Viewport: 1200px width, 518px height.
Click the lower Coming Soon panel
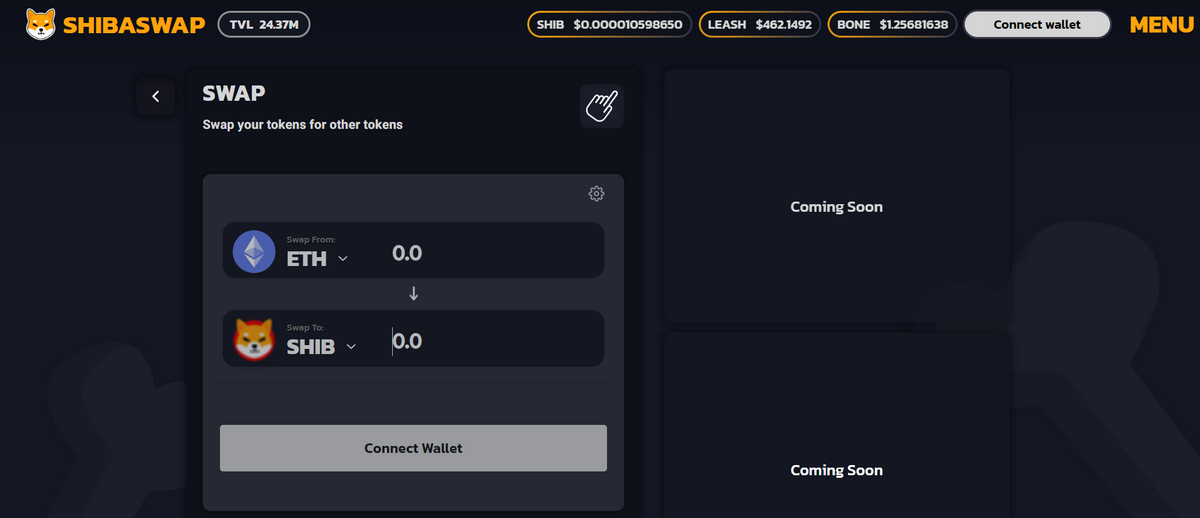coord(837,425)
